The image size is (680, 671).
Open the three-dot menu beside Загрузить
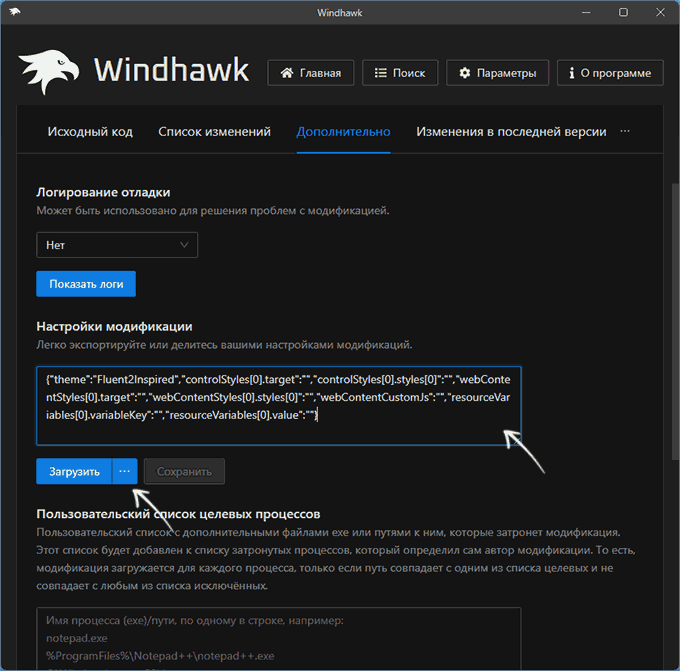tap(125, 471)
